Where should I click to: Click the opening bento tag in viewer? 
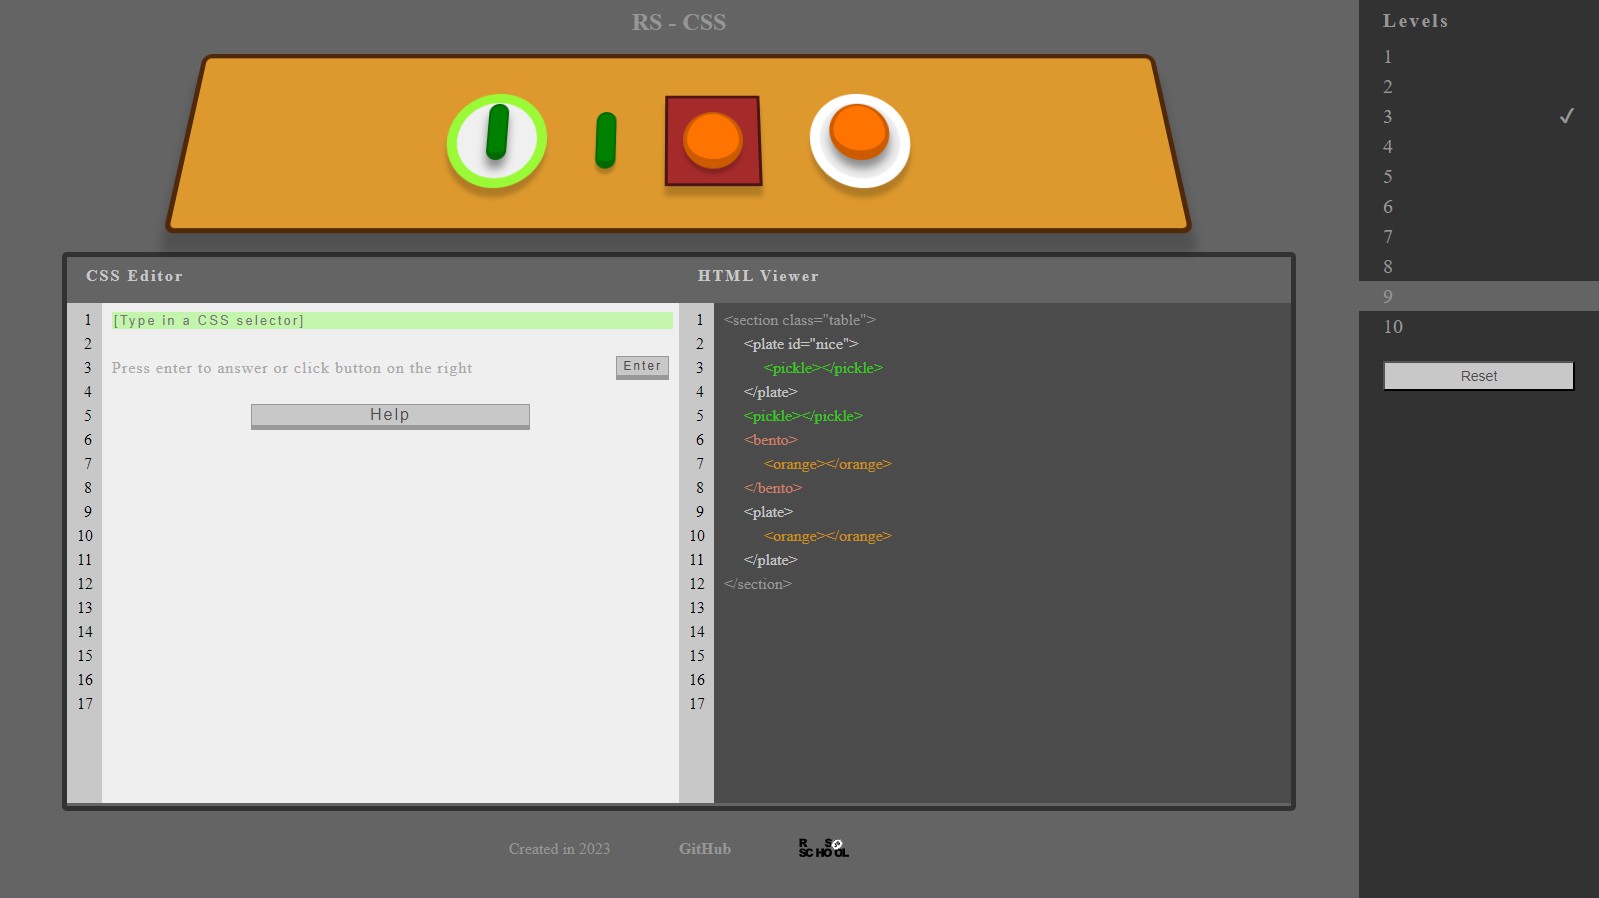tap(770, 440)
